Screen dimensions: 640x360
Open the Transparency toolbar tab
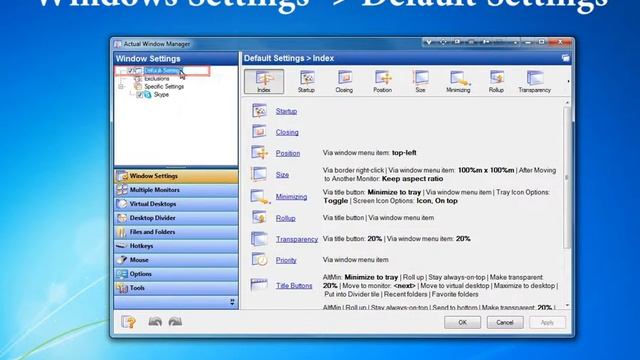pos(534,81)
